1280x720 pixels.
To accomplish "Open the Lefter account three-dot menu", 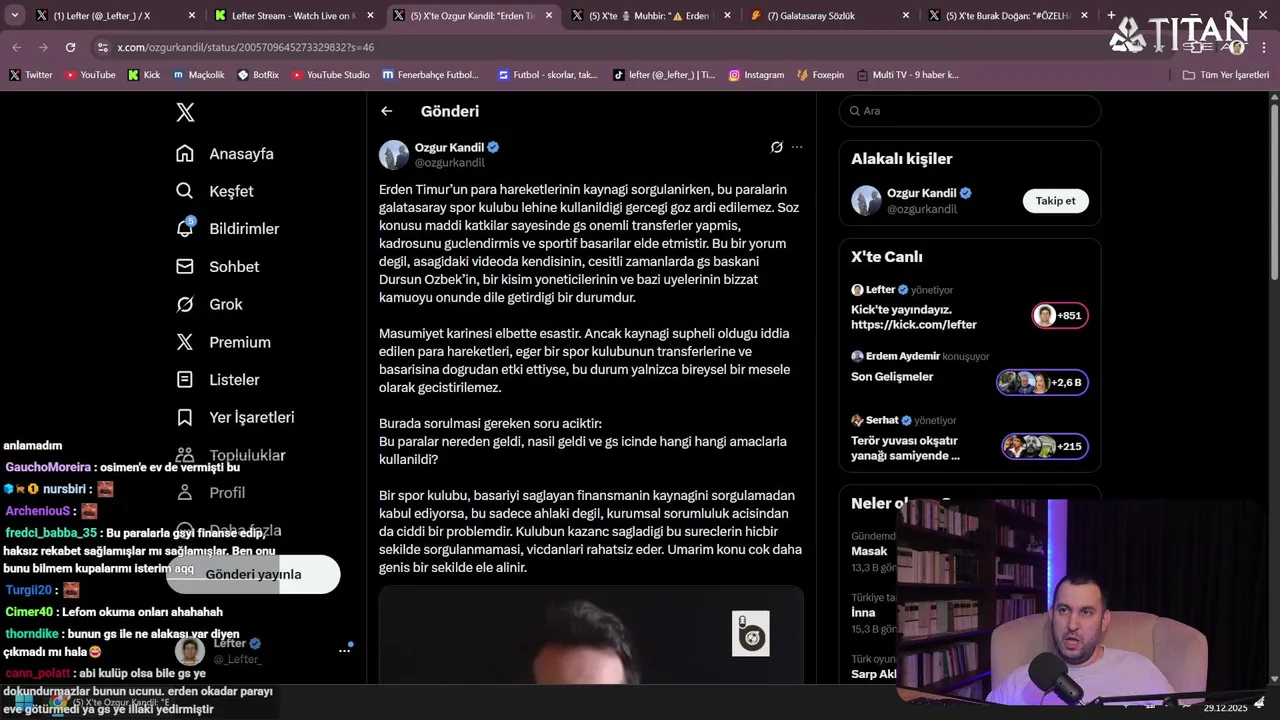I will 344,650.
